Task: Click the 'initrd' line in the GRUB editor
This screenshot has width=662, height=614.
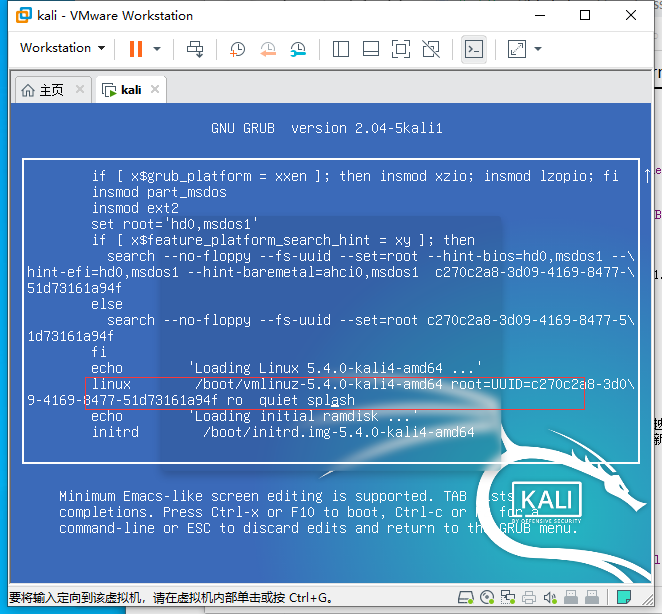Action: pyautogui.click(x=283, y=432)
